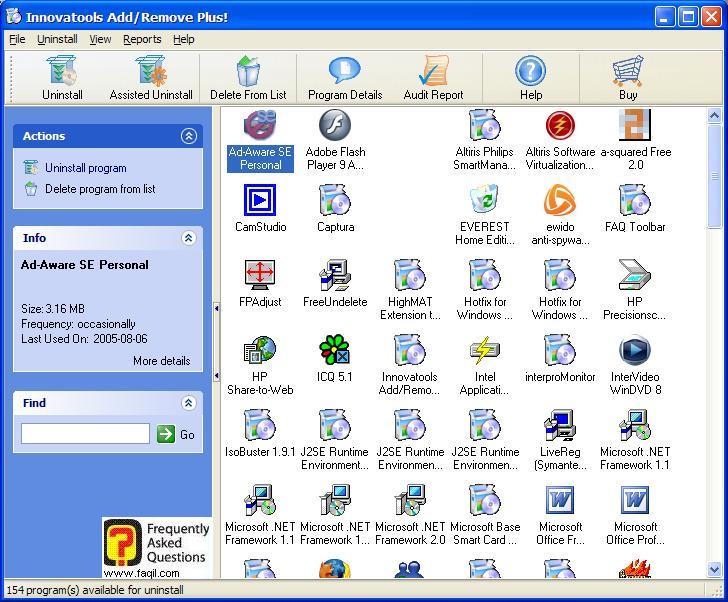The width and height of the screenshot is (728, 602).
Task: Open Program Details from the toolbar
Action: 345,78
